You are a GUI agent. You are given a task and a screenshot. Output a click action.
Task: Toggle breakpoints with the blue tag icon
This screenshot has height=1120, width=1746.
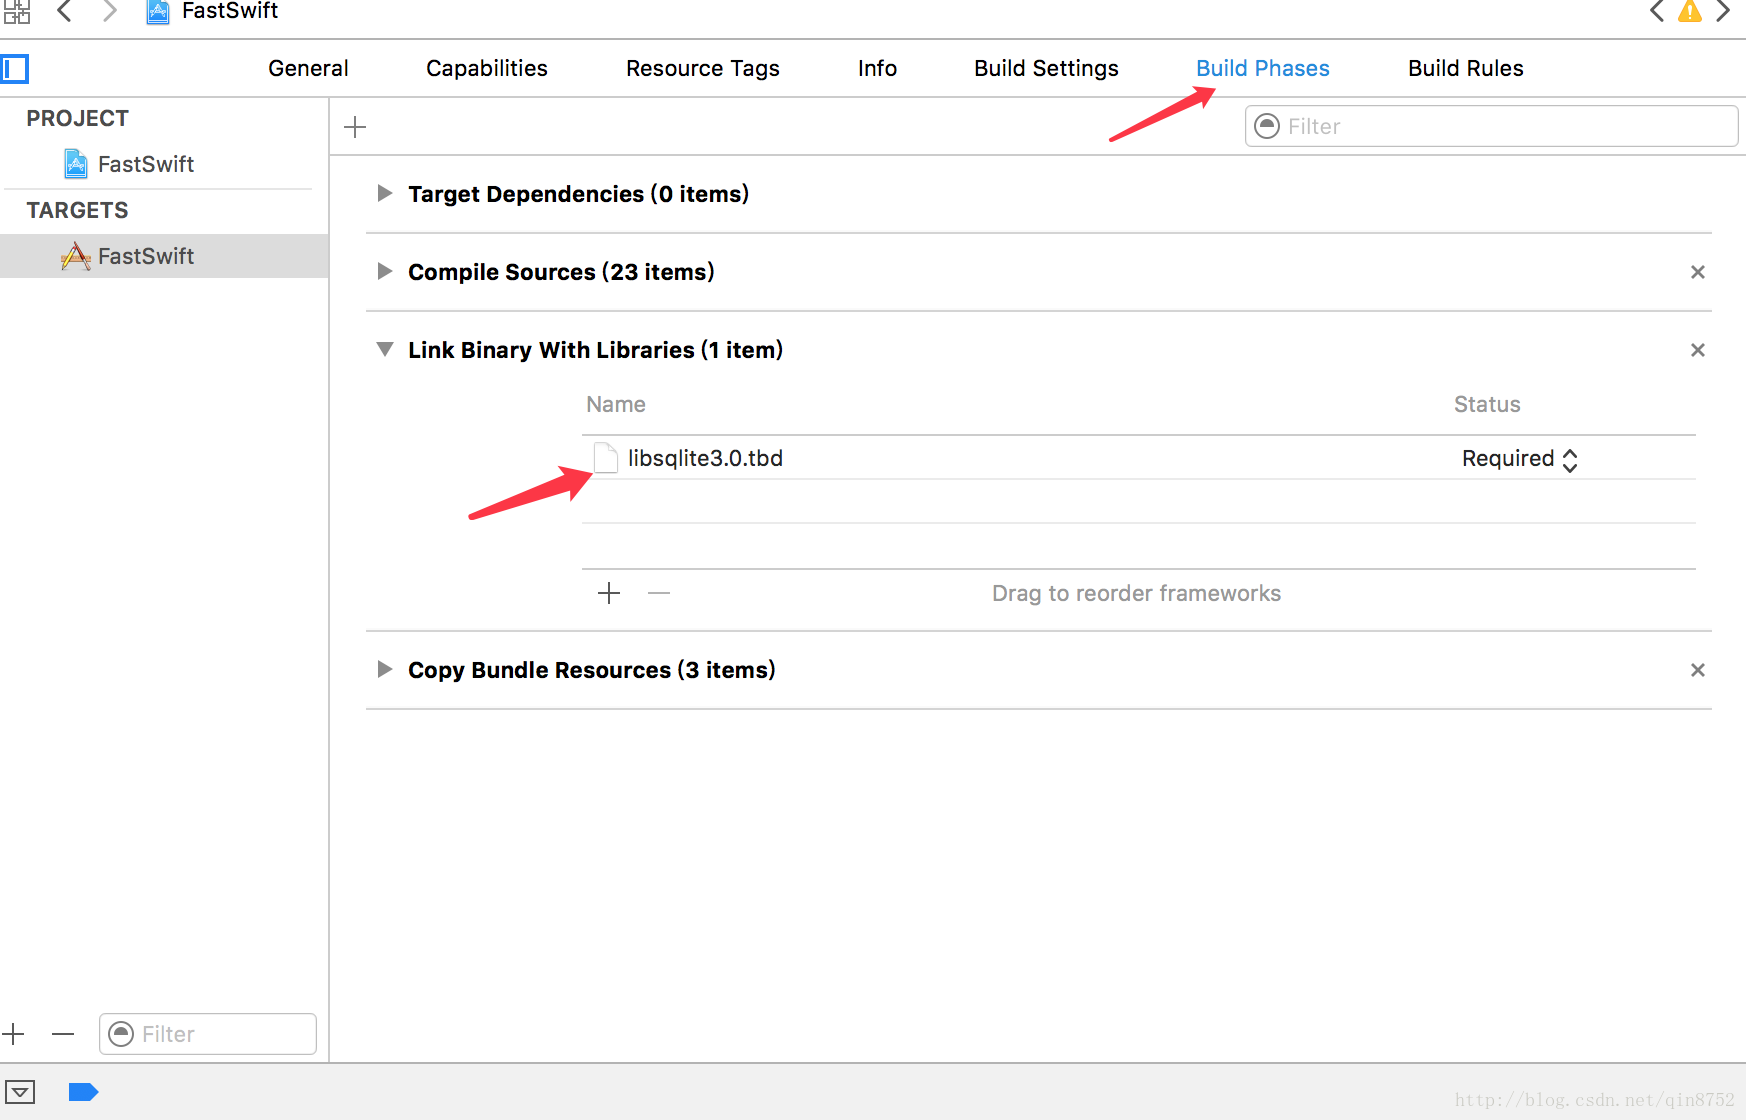click(83, 1092)
